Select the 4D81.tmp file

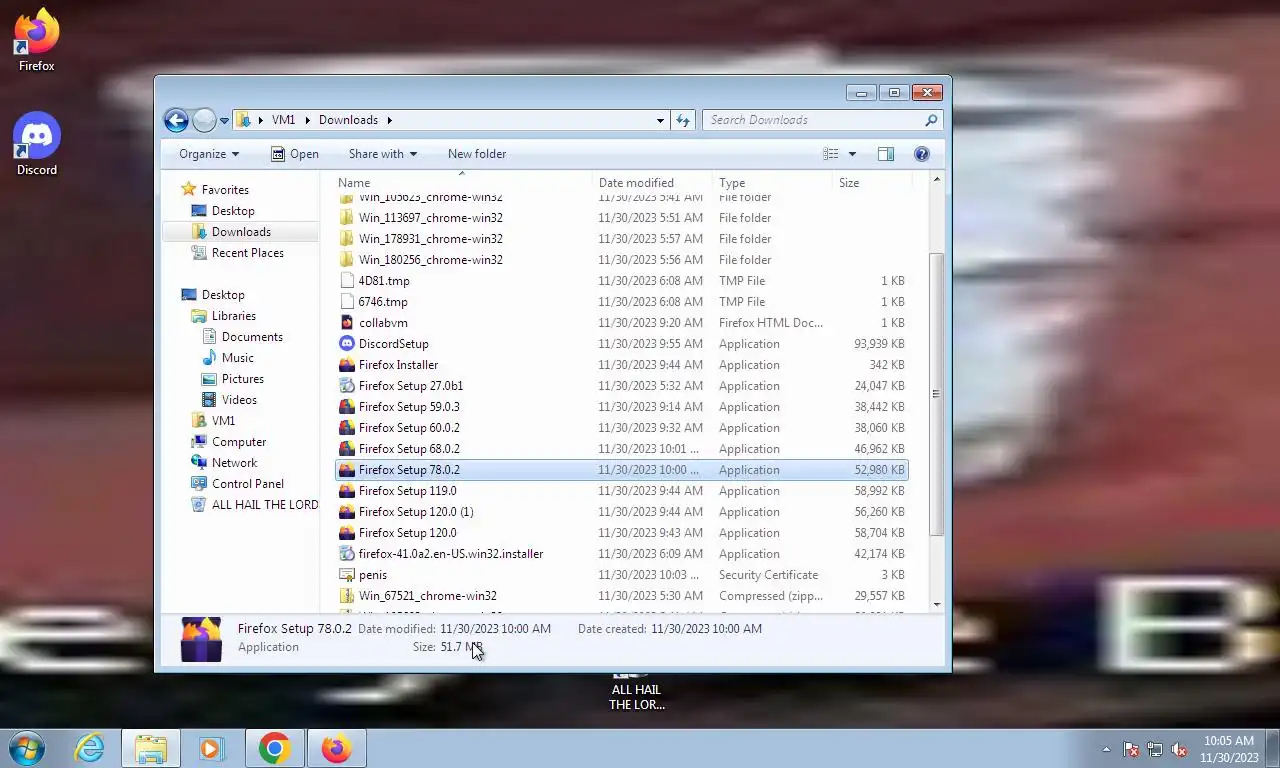point(621,281)
